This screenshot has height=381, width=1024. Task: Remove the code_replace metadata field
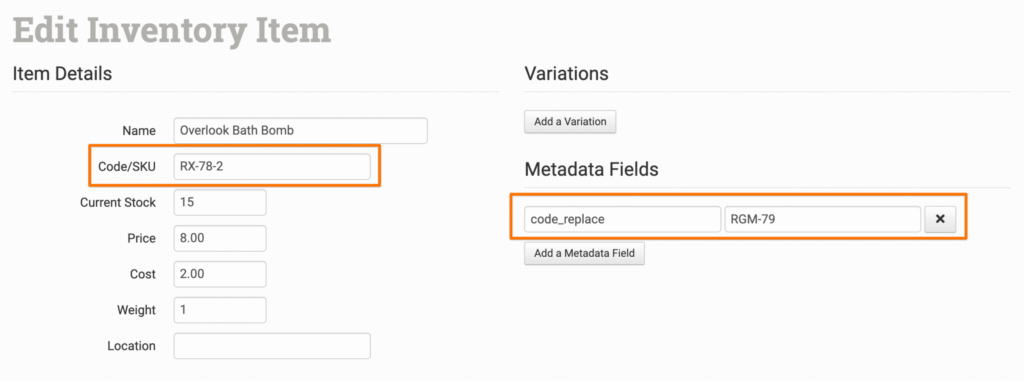tap(940, 220)
